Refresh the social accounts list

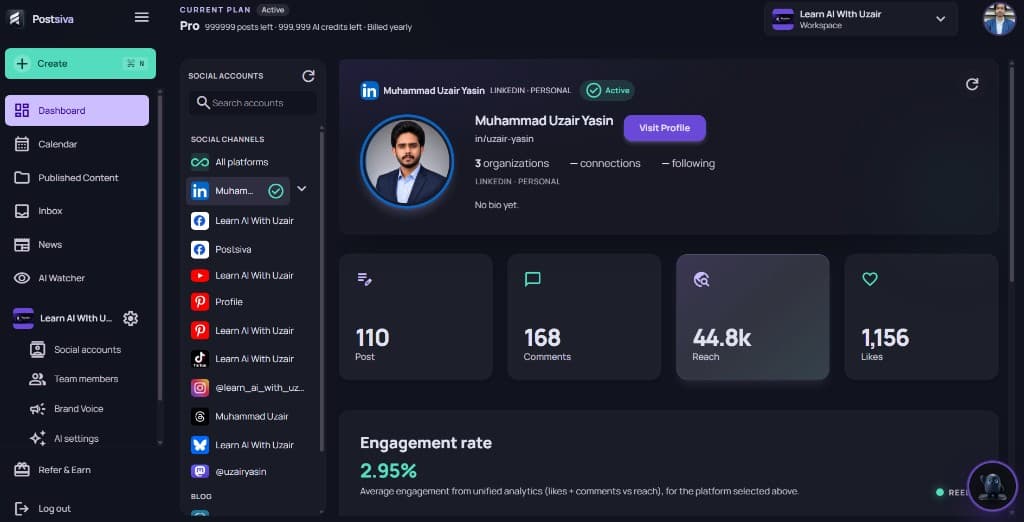coord(308,76)
